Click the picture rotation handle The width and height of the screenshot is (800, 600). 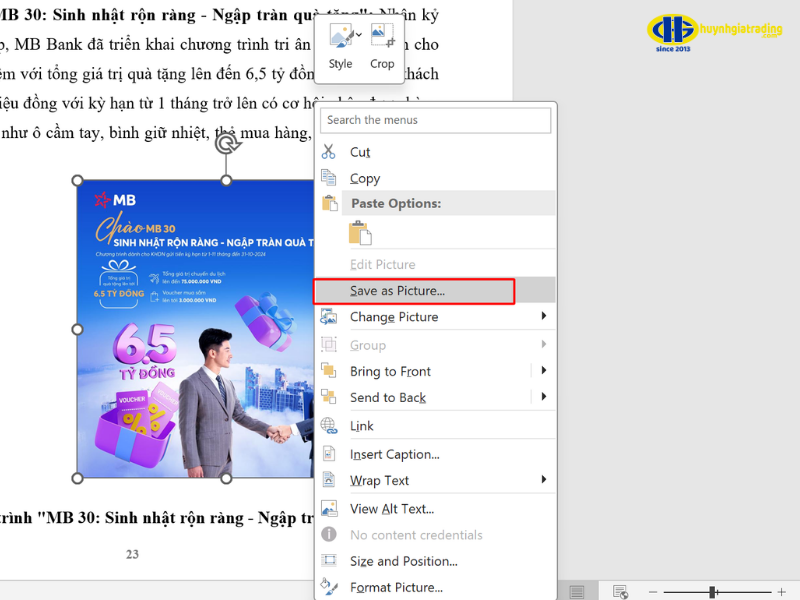[227, 144]
